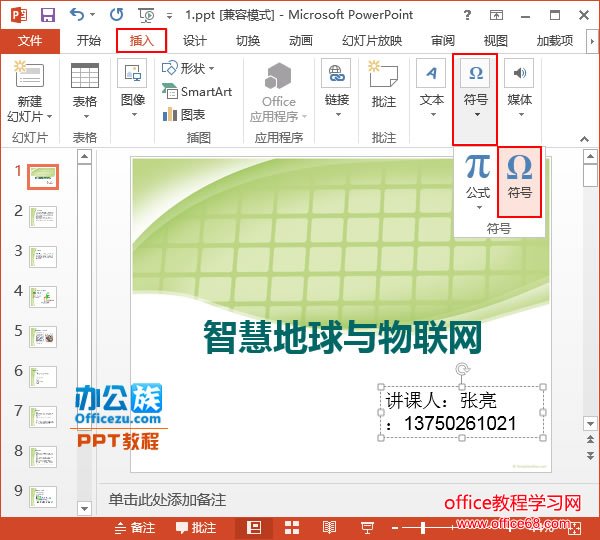Viewport: 600px width, 540px height.
Task: Click the 符号 group button in ribbon
Action: coord(475,99)
